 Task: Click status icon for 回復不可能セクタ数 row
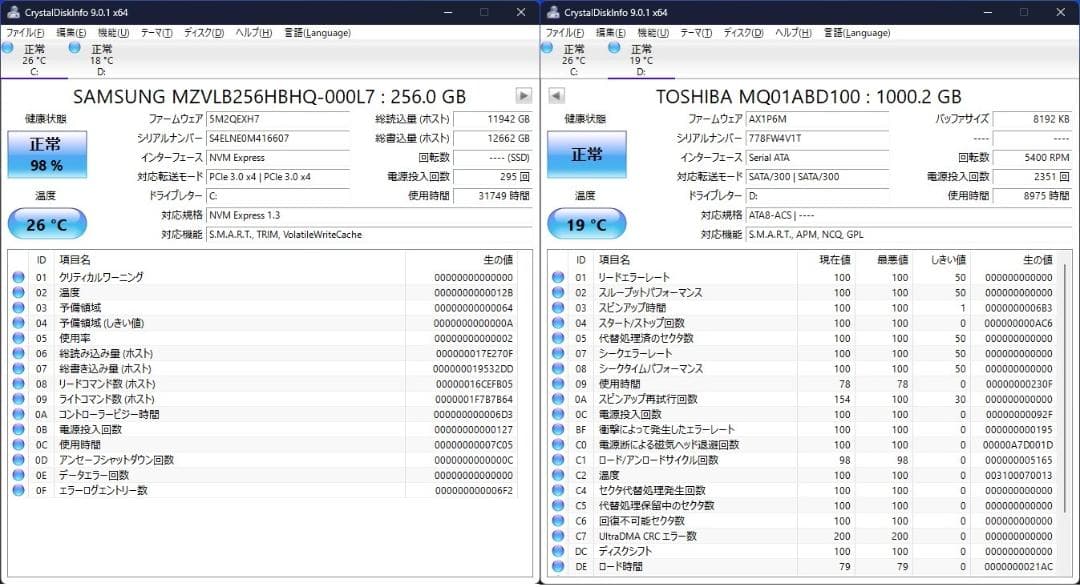[x=558, y=520]
